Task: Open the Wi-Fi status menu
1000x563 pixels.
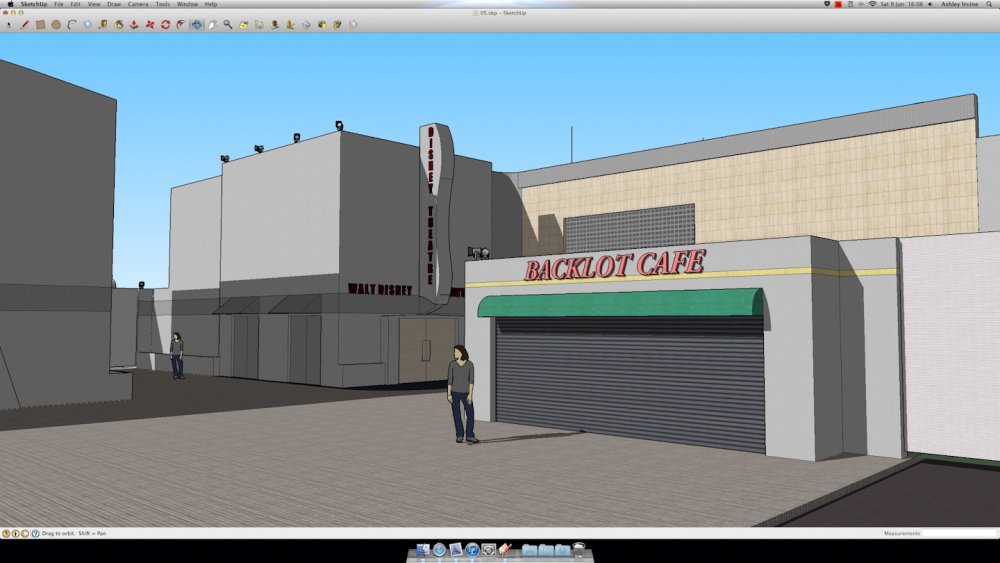Action: point(872,4)
